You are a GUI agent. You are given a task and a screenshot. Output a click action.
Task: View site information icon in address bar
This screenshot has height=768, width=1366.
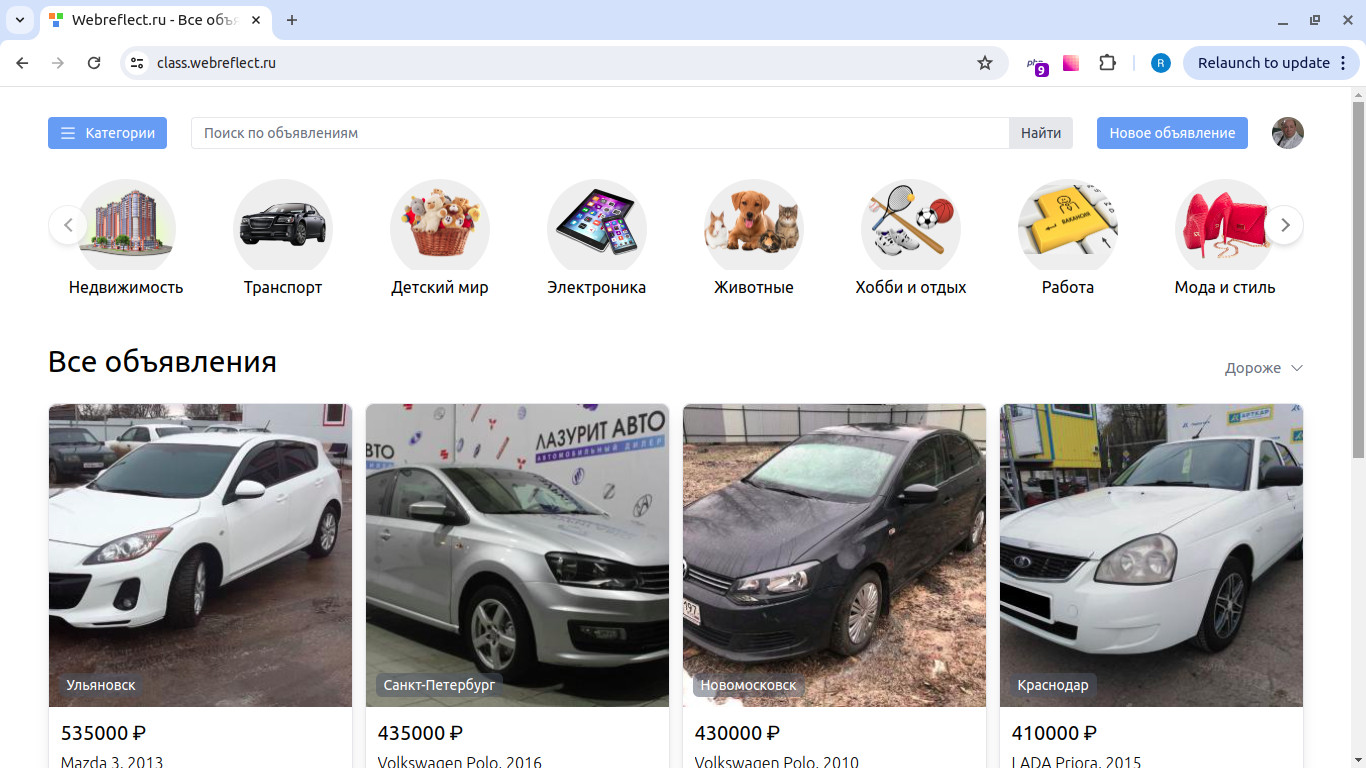click(x=138, y=63)
